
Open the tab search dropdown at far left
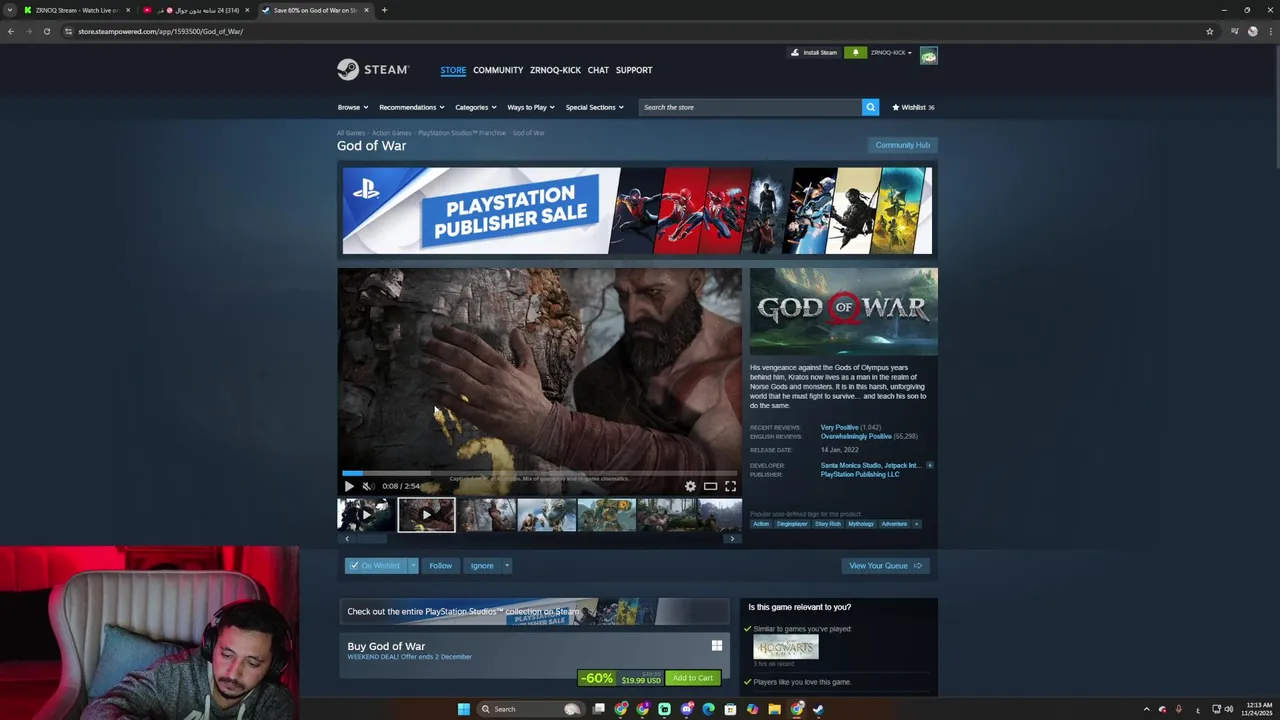[10, 10]
